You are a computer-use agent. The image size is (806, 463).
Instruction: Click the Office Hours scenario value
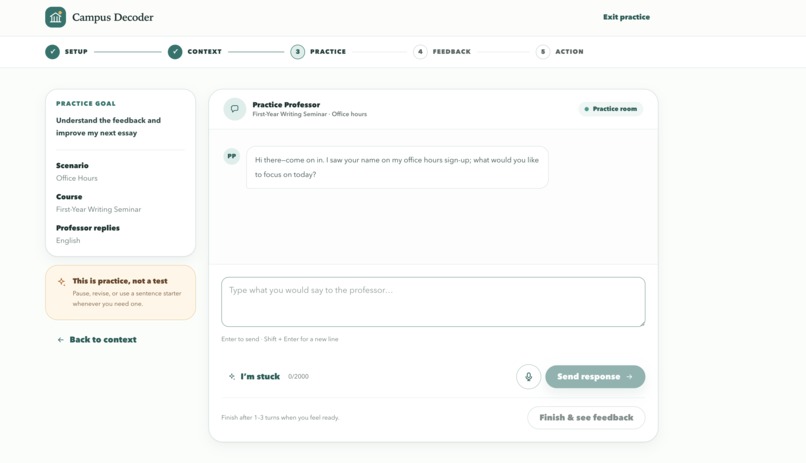click(x=77, y=178)
